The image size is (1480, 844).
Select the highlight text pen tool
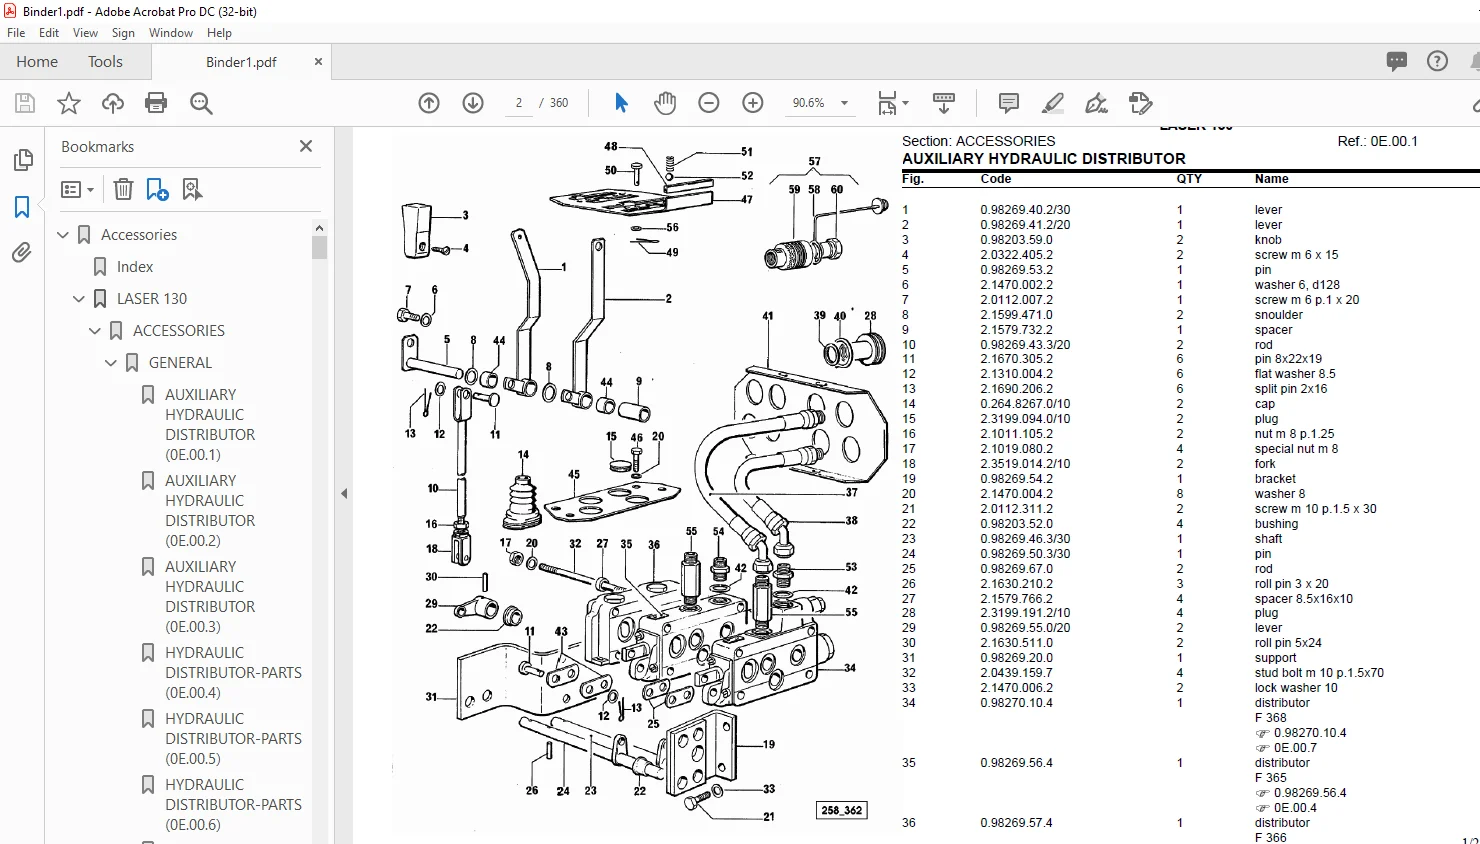click(1053, 103)
